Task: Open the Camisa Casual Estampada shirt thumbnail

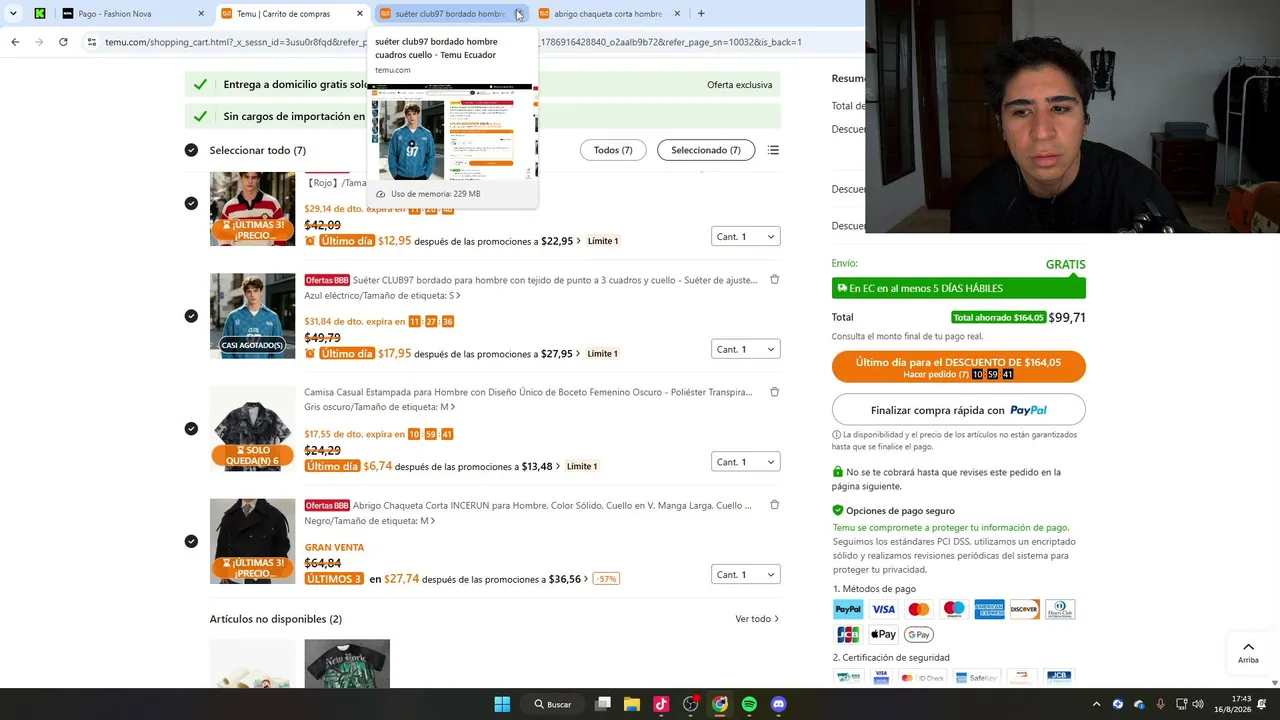Action: point(253,429)
